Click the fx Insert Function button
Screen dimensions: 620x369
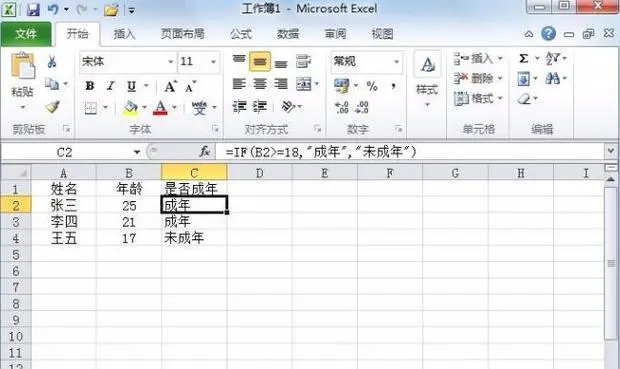pos(204,151)
